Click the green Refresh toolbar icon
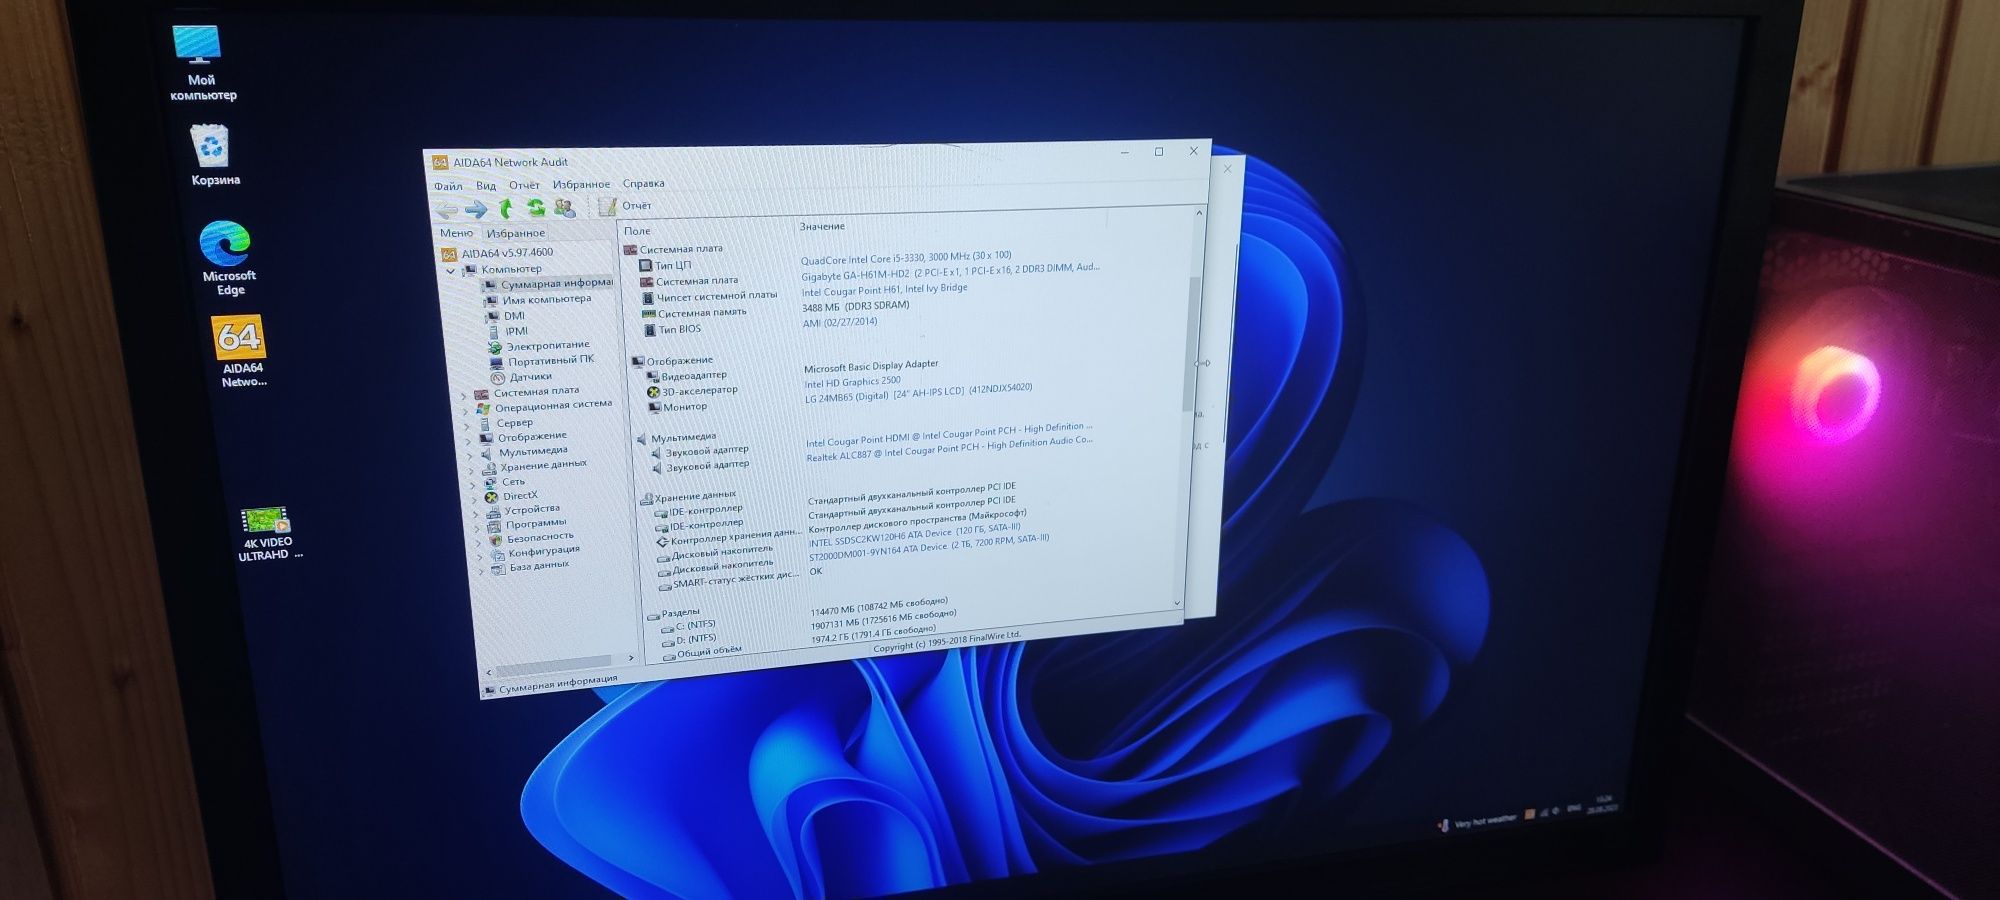Screen dimensions: 2000x900 pos(536,208)
